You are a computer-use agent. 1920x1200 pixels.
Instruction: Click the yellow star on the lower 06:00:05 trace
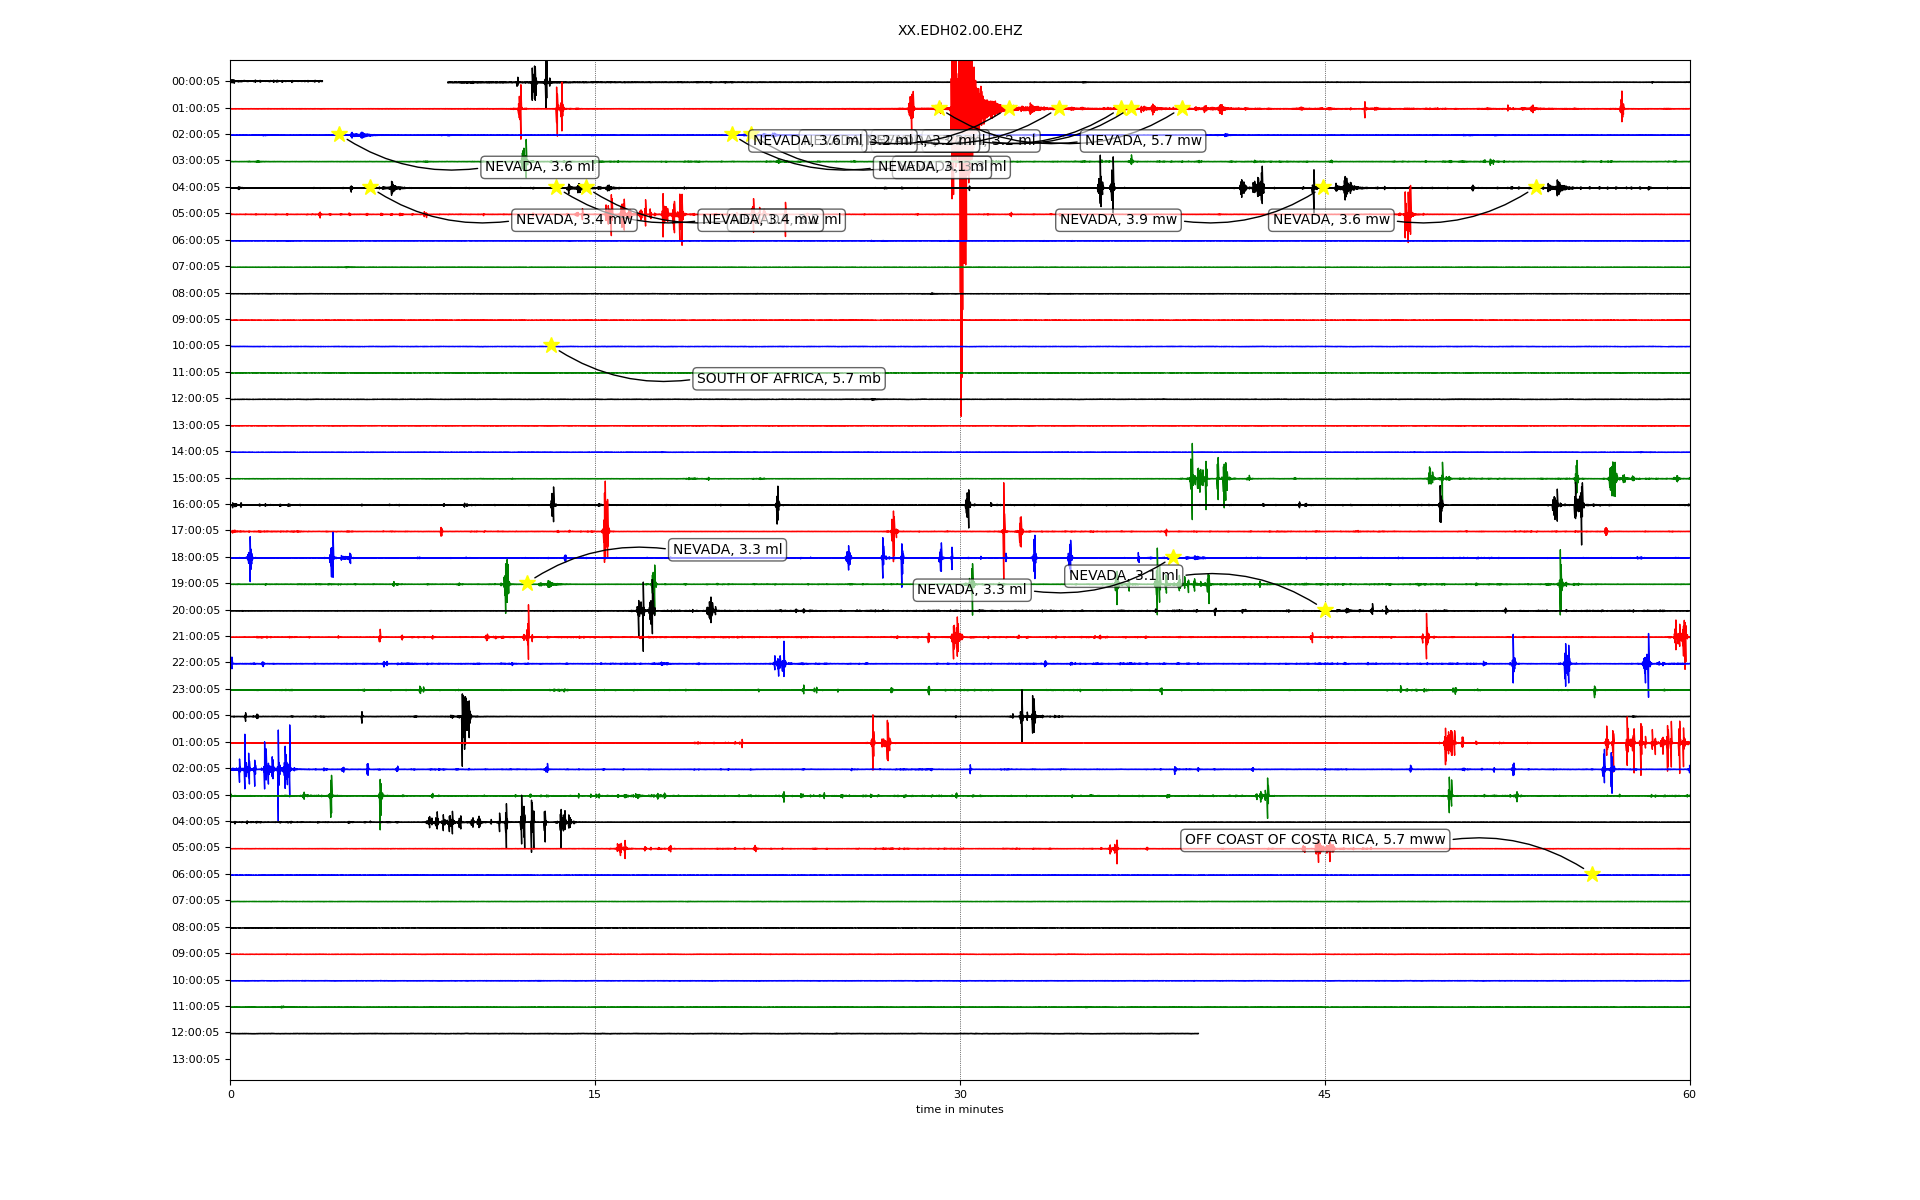click(1592, 875)
